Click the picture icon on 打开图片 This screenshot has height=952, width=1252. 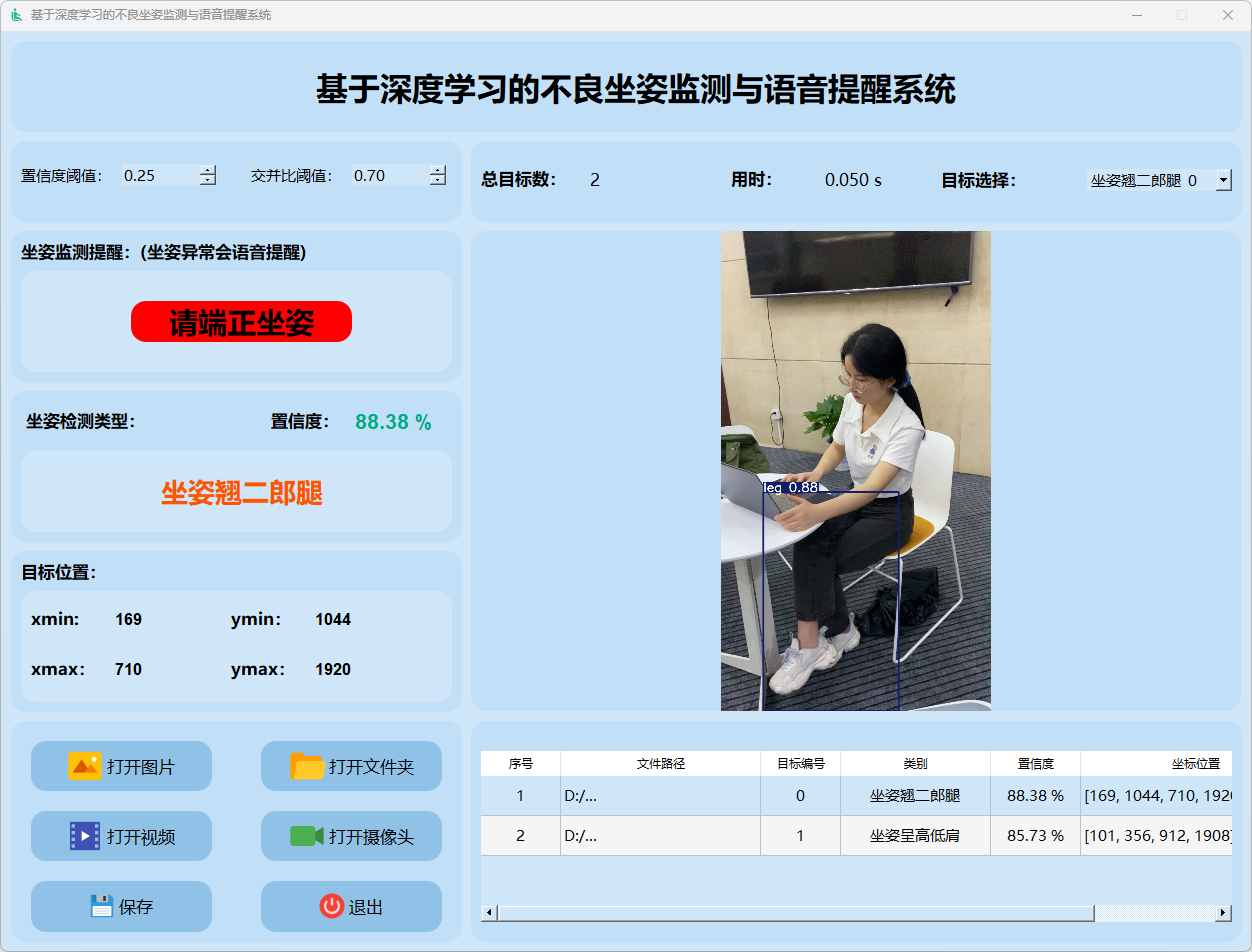(x=85, y=766)
